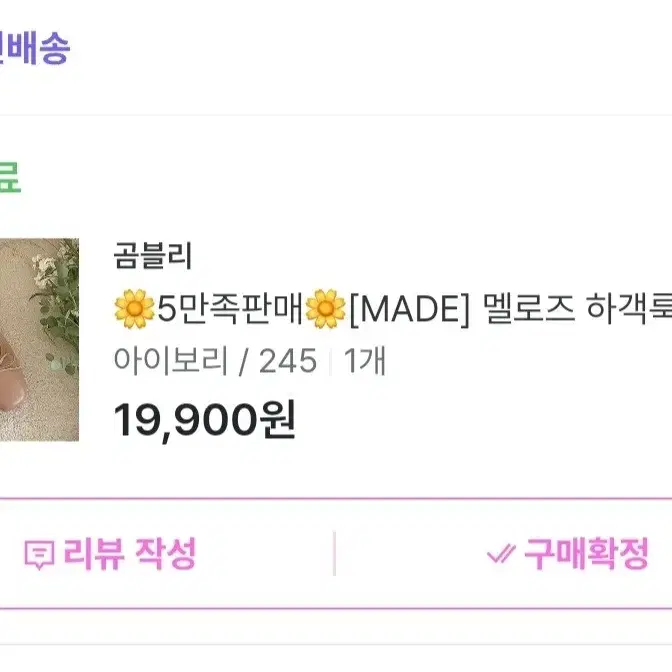Screen dimensions: 672x672
Task: Confirm purchase via 구매확정 text
Action: coord(586,553)
